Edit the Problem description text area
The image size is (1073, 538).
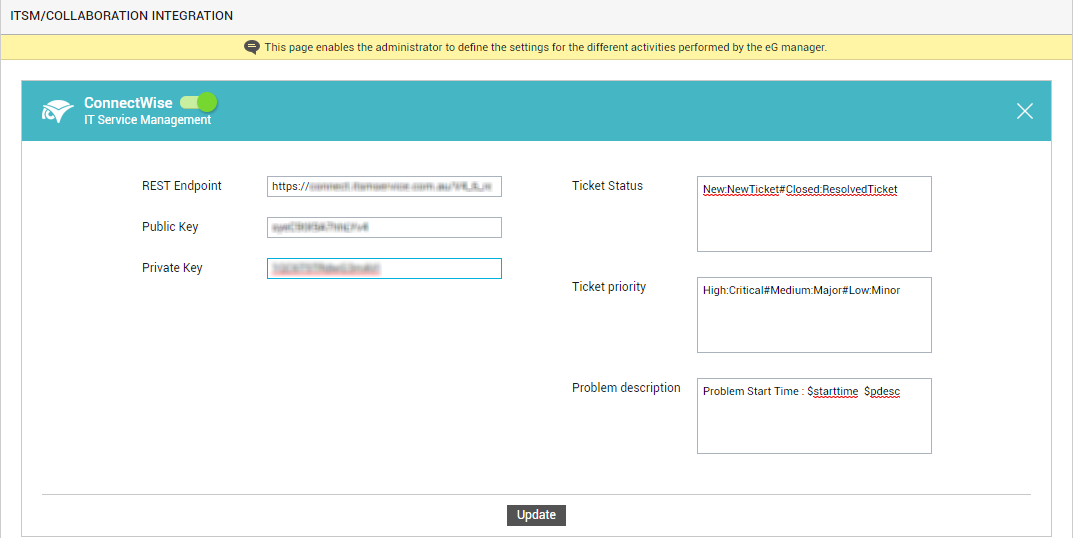click(x=814, y=415)
